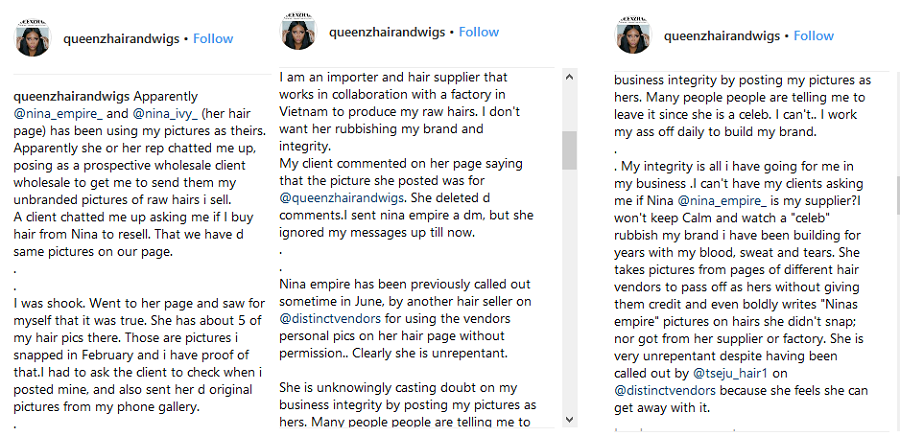900x436 pixels.
Task: Follow queenzhairandwigs in the right post
Action: point(814,36)
